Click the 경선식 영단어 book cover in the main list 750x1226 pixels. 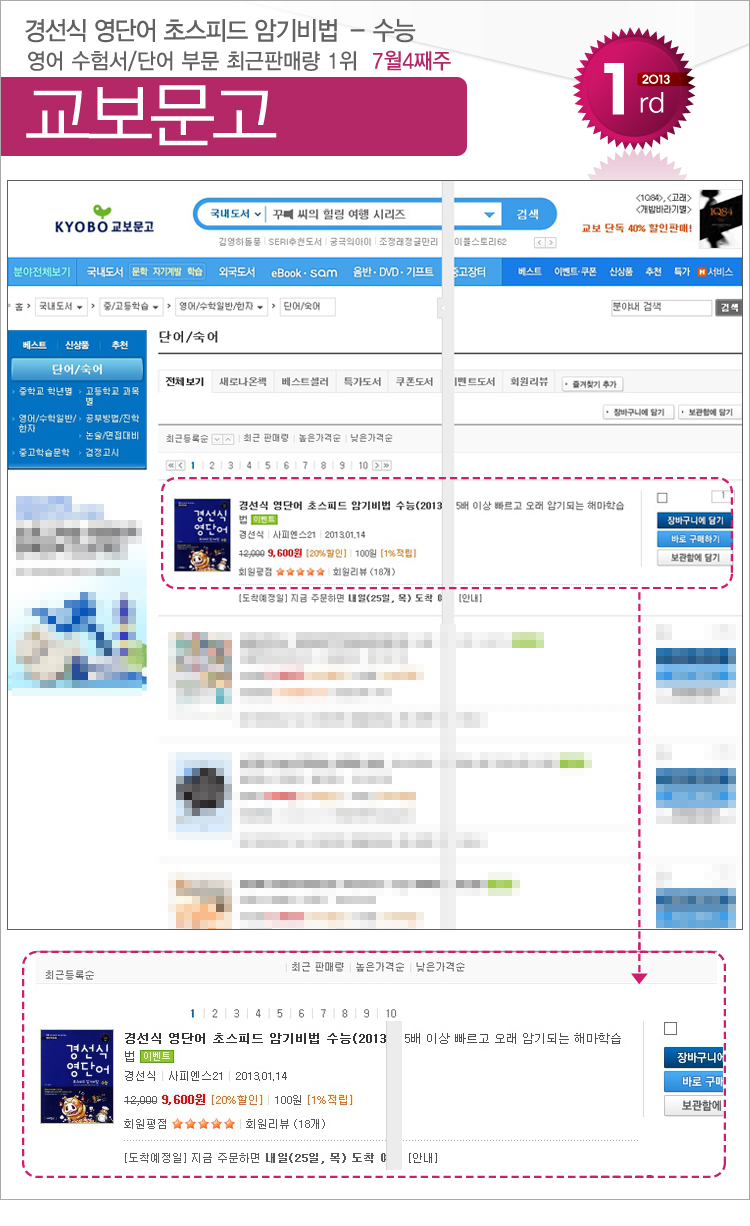pyautogui.click(x=202, y=535)
